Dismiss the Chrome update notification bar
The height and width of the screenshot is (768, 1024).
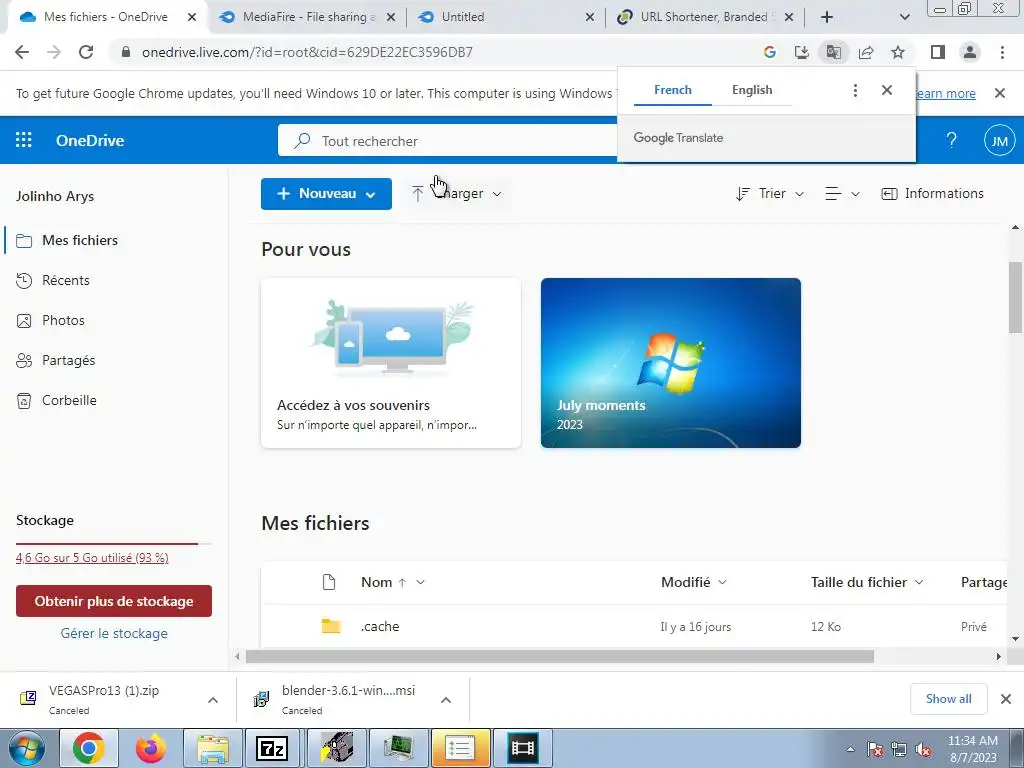1000,93
